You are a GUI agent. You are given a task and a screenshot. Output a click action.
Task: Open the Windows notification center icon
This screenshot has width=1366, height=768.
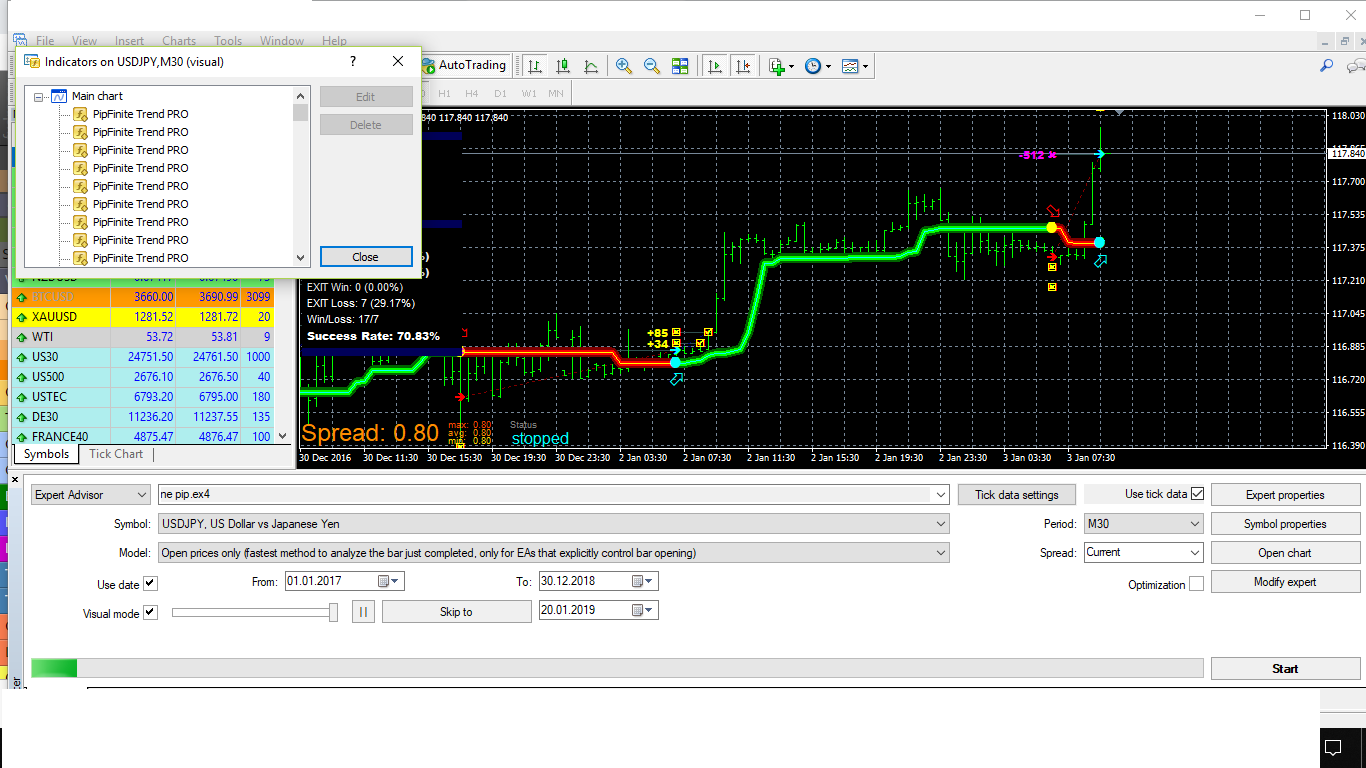1333,747
